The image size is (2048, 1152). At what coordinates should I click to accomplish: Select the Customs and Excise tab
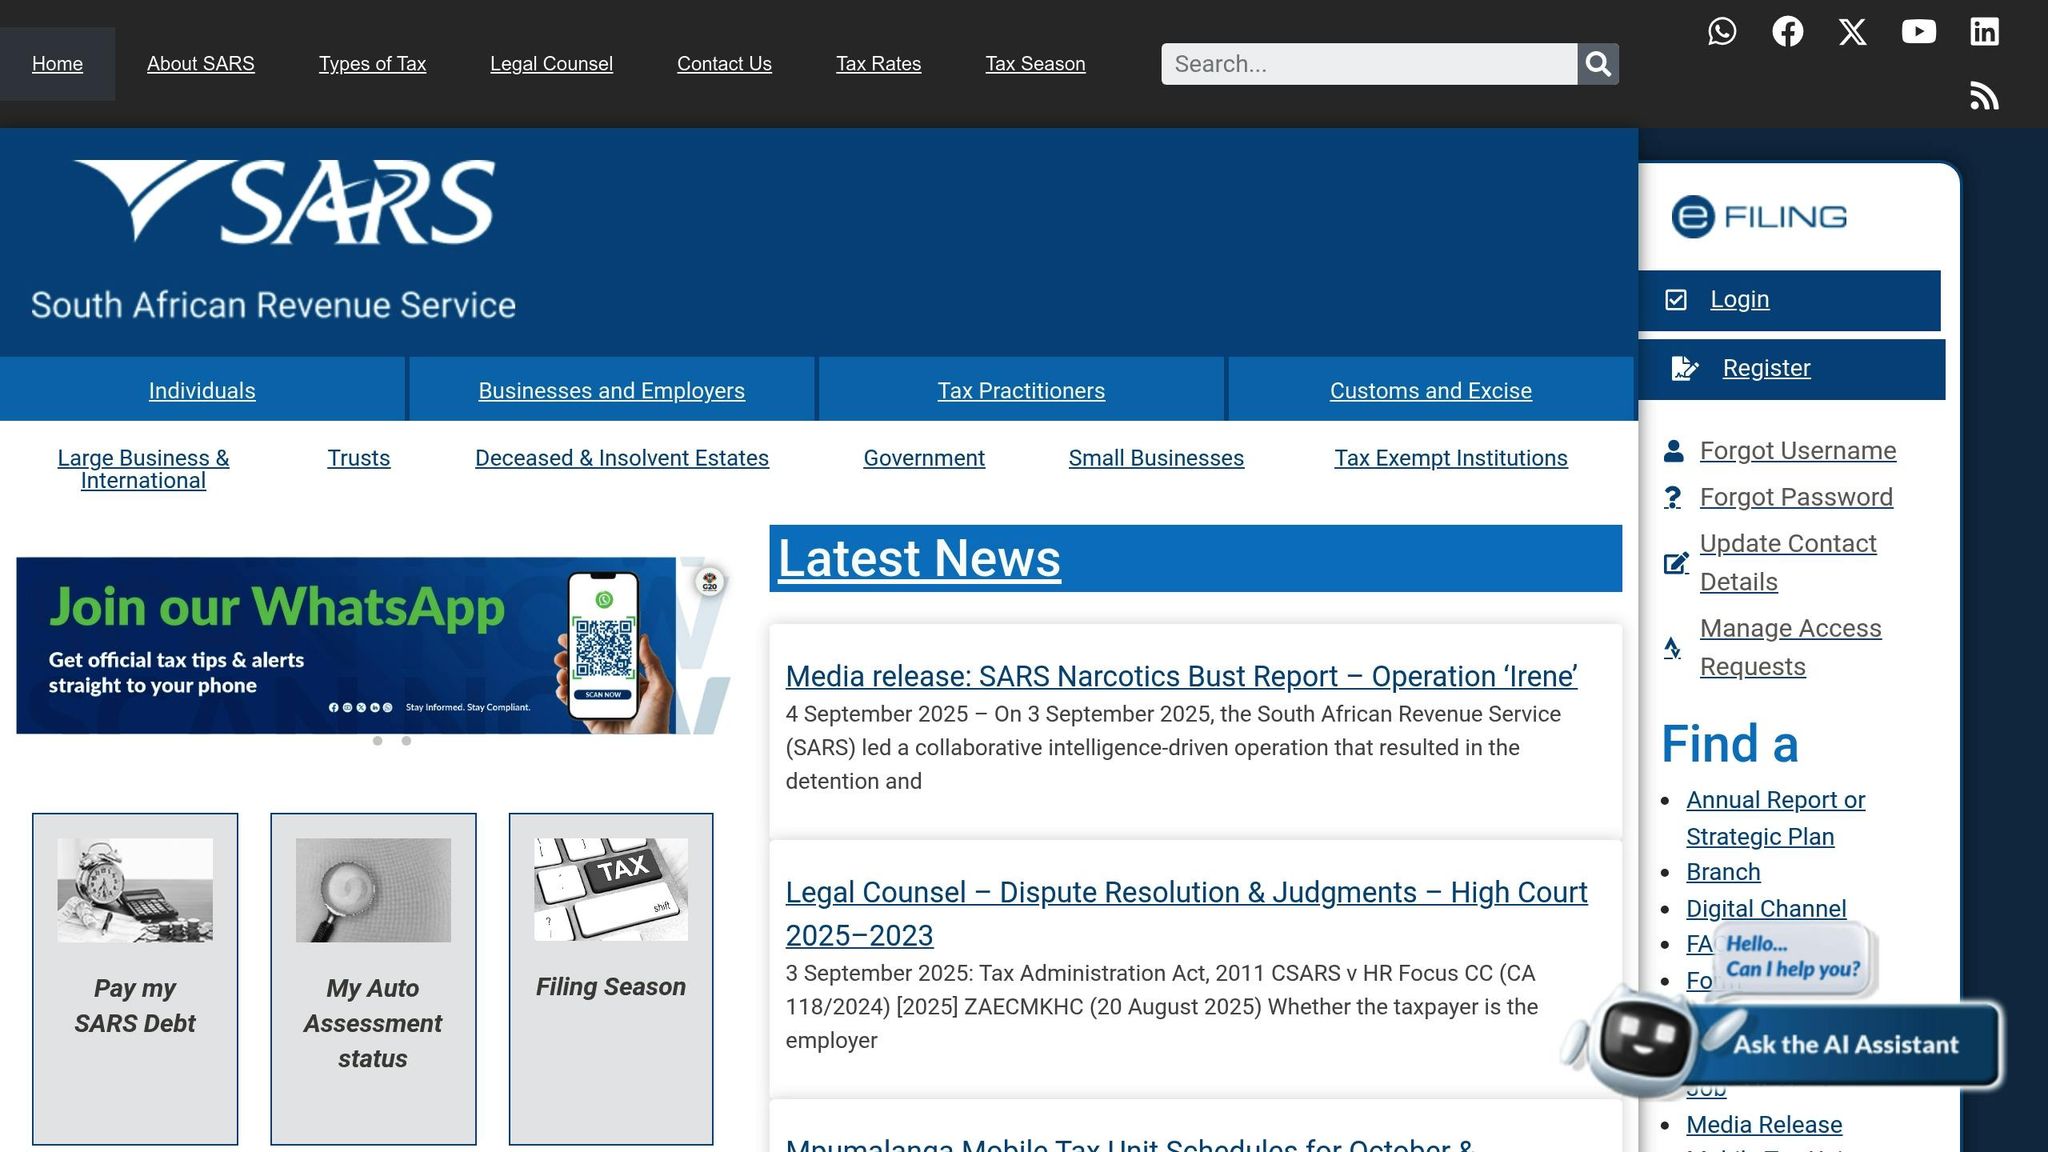pos(1431,390)
